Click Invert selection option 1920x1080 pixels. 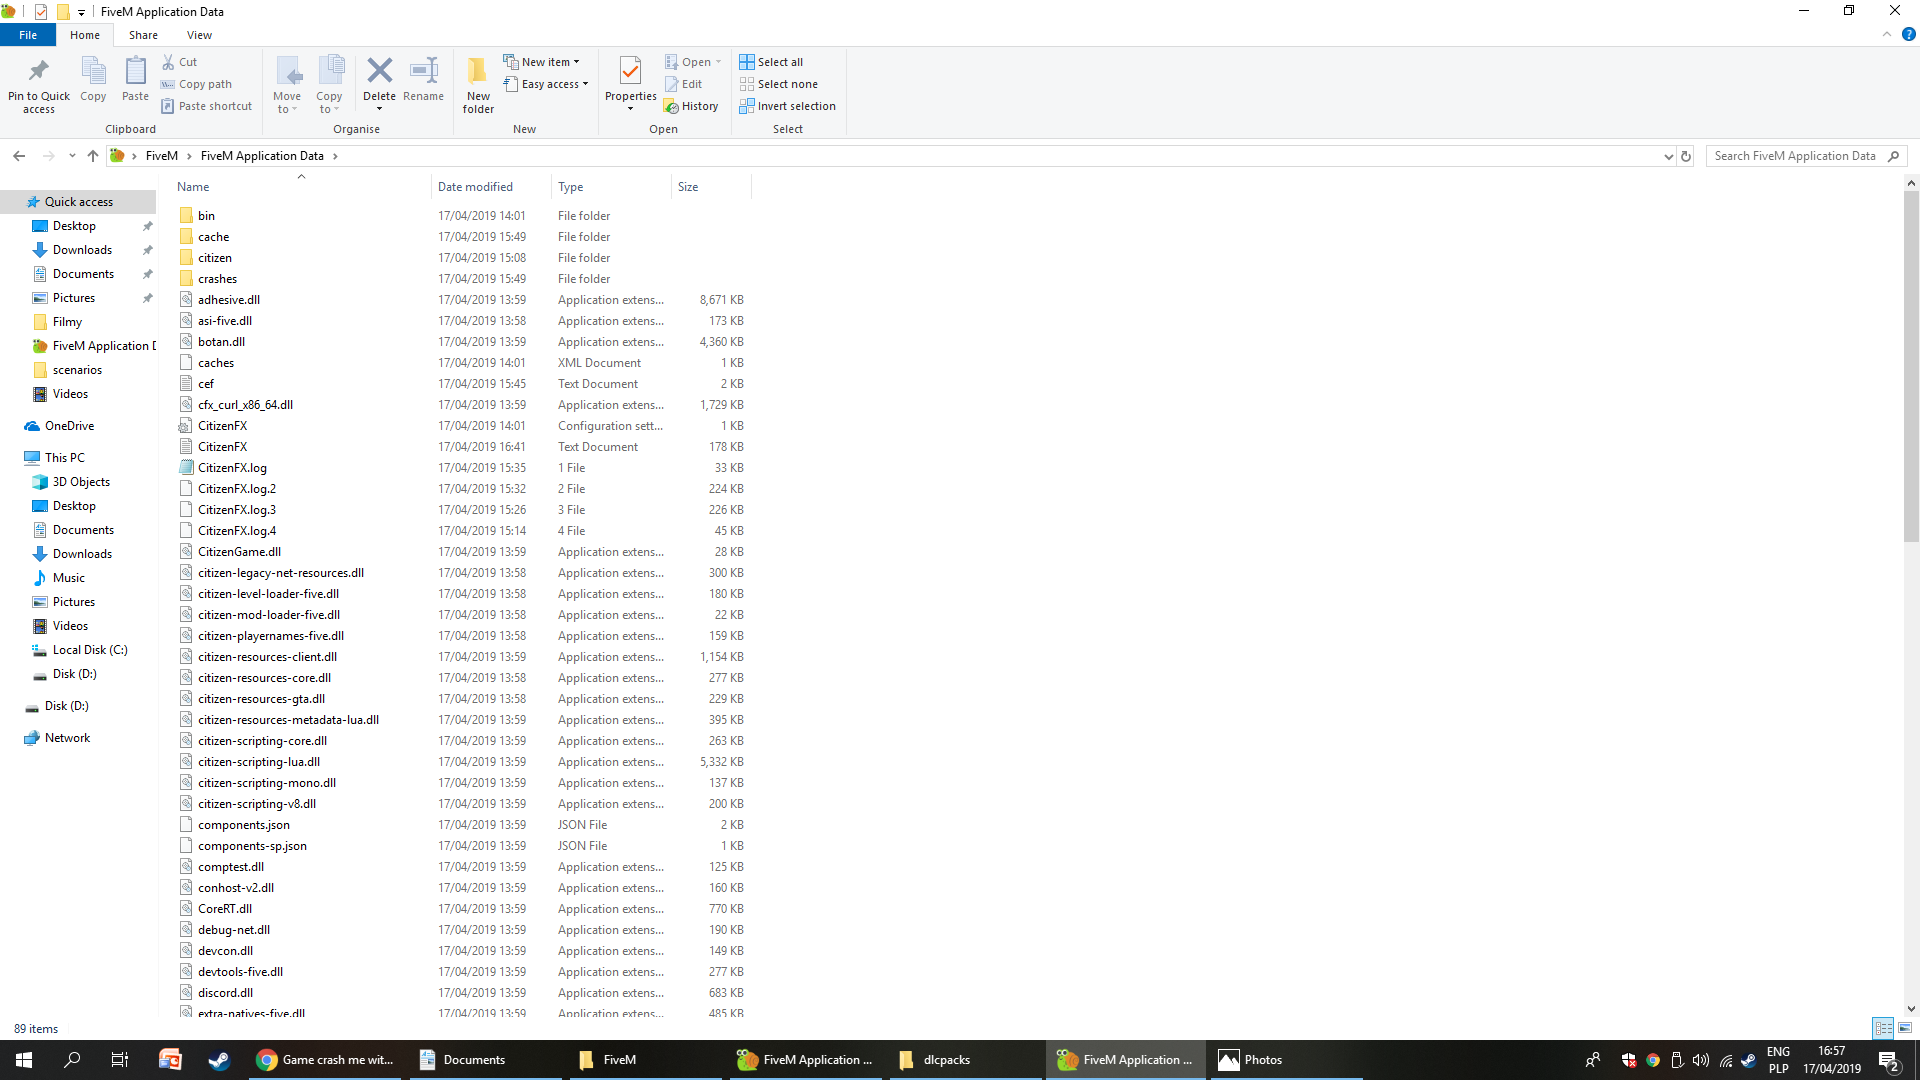coord(787,106)
